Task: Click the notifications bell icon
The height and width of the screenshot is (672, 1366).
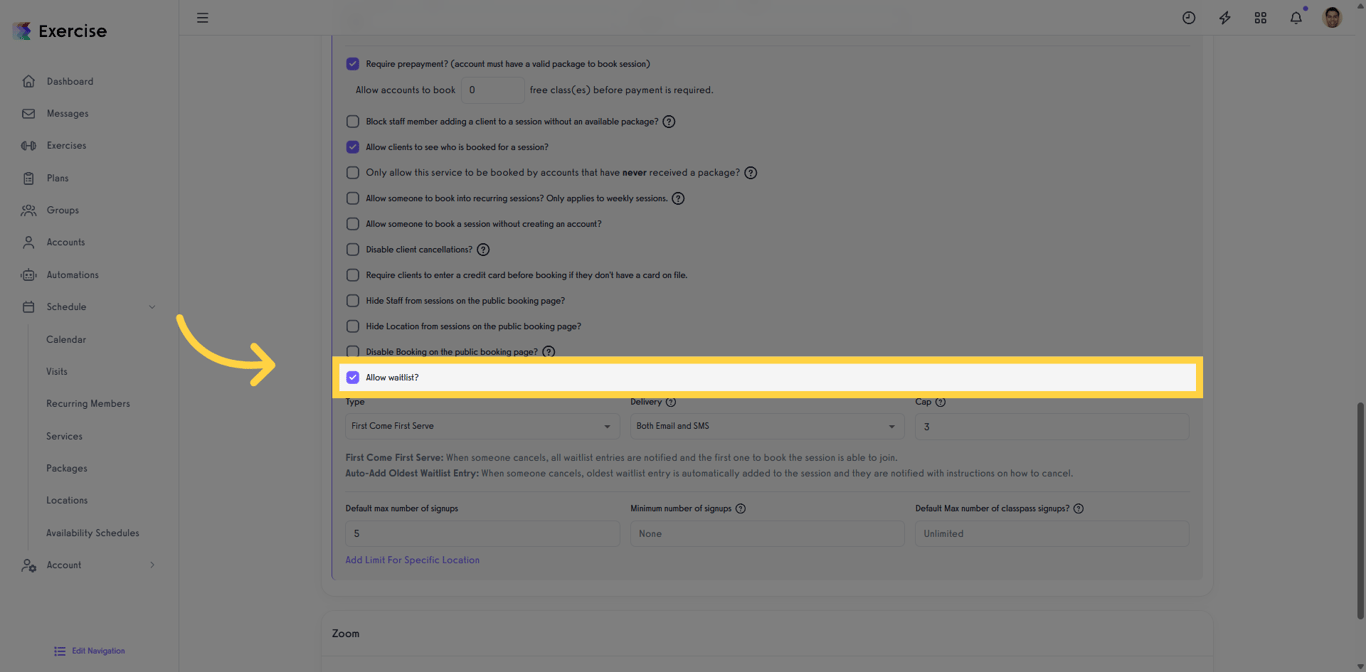Action: (1296, 17)
